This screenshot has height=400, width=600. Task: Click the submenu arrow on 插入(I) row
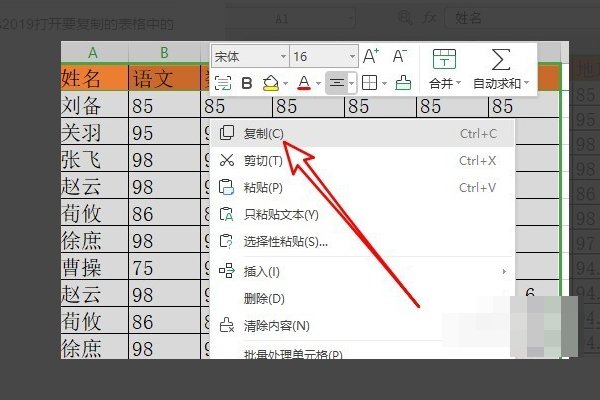coord(504,271)
